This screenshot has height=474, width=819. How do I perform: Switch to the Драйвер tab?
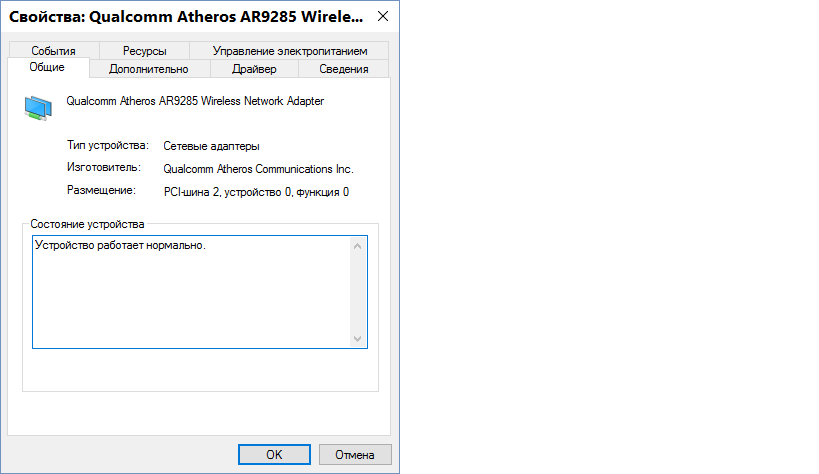[x=254, y=69]
